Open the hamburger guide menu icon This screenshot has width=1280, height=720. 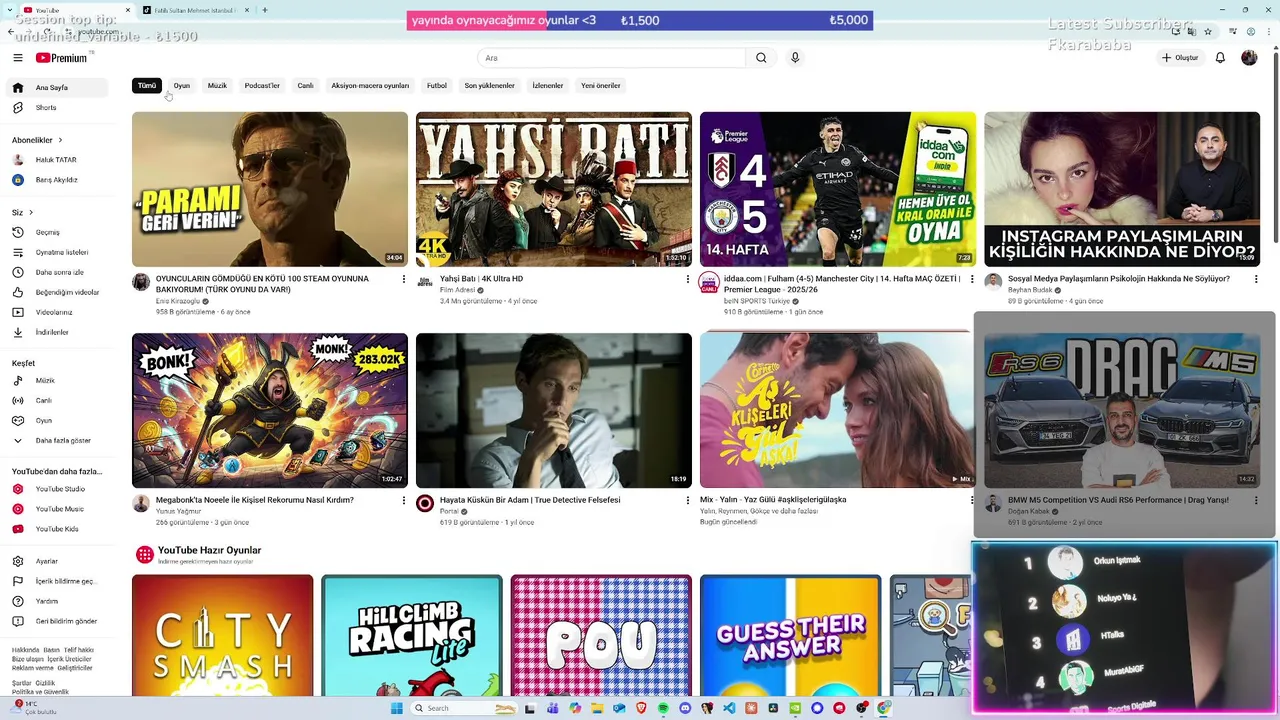[17, 58]
